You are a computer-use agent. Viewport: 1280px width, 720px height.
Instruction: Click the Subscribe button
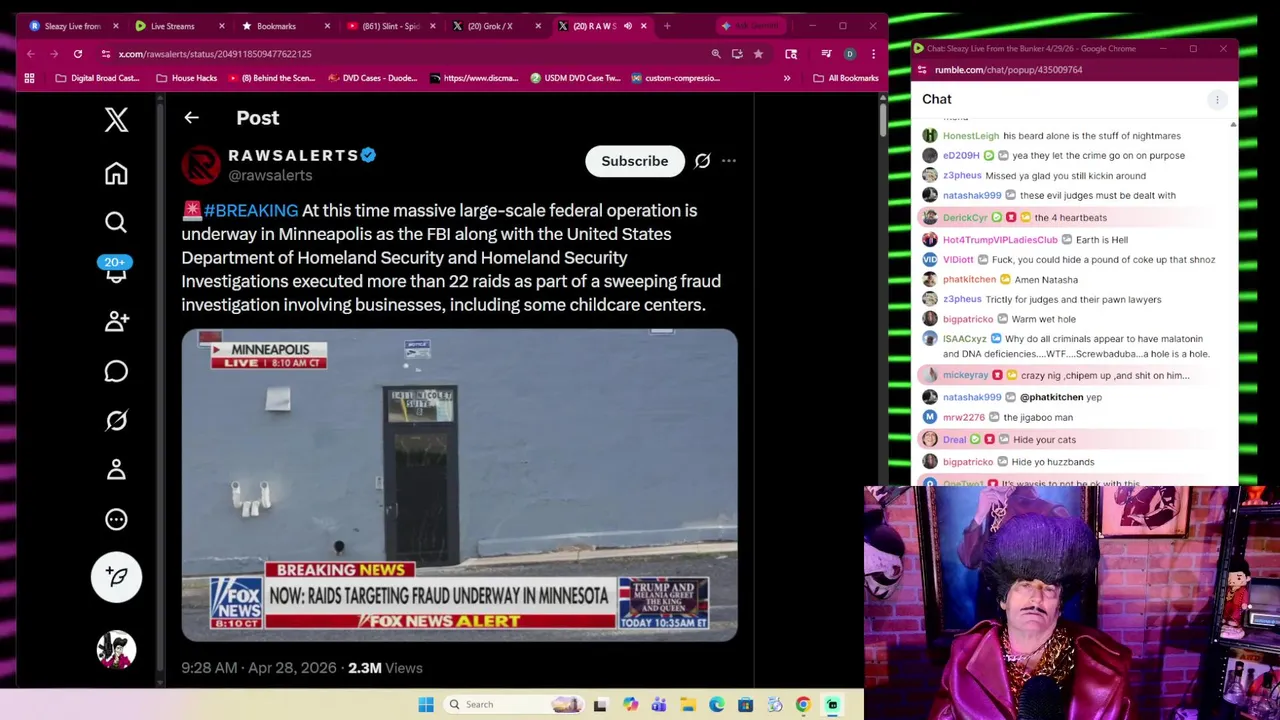635,161
